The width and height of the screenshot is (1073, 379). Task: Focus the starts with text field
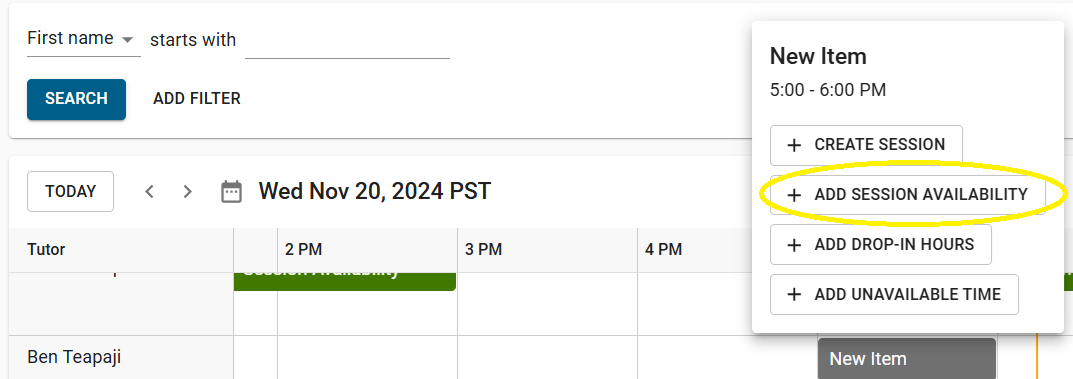(x=347, y=41)
